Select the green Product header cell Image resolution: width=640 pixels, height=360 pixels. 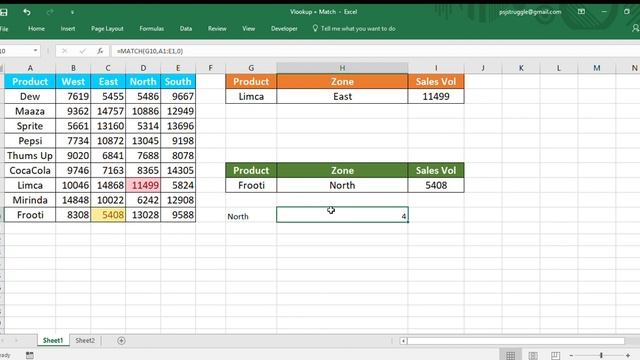(251, 170)
